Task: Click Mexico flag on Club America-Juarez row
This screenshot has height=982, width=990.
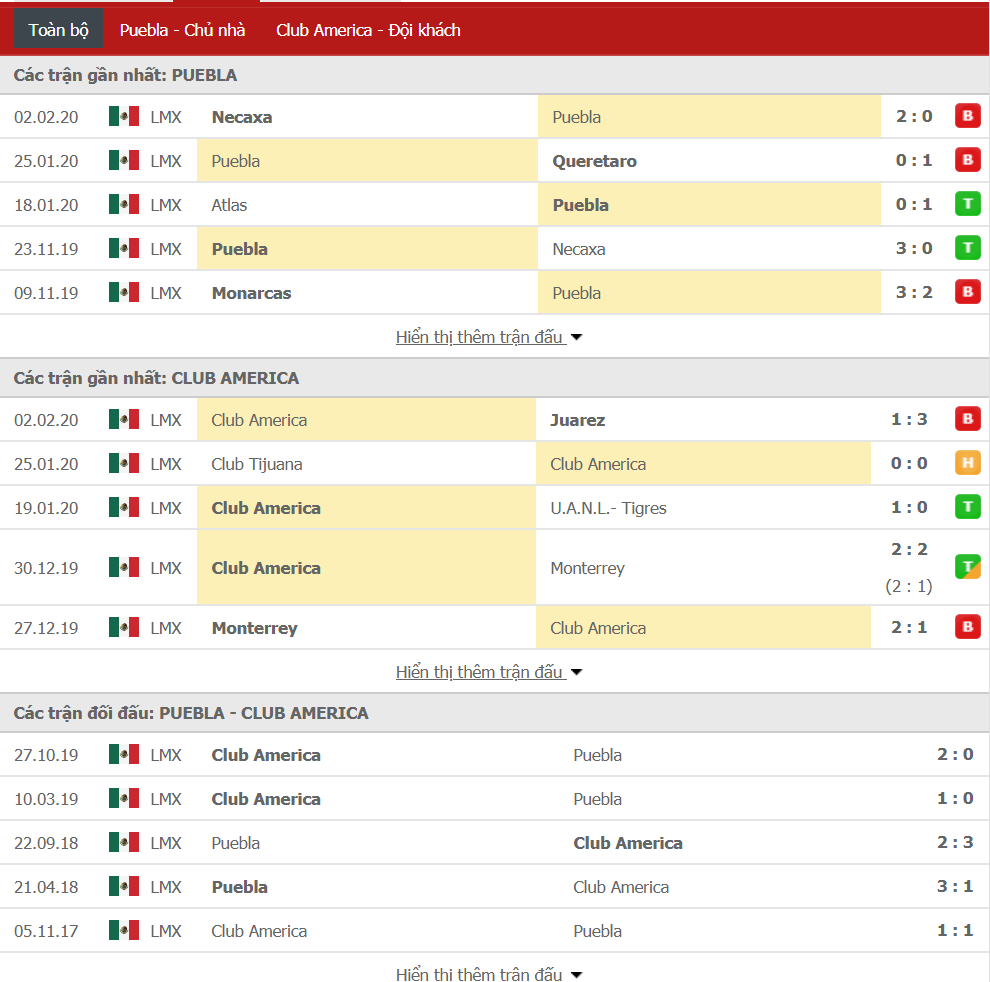Action: tap(124, 419)
